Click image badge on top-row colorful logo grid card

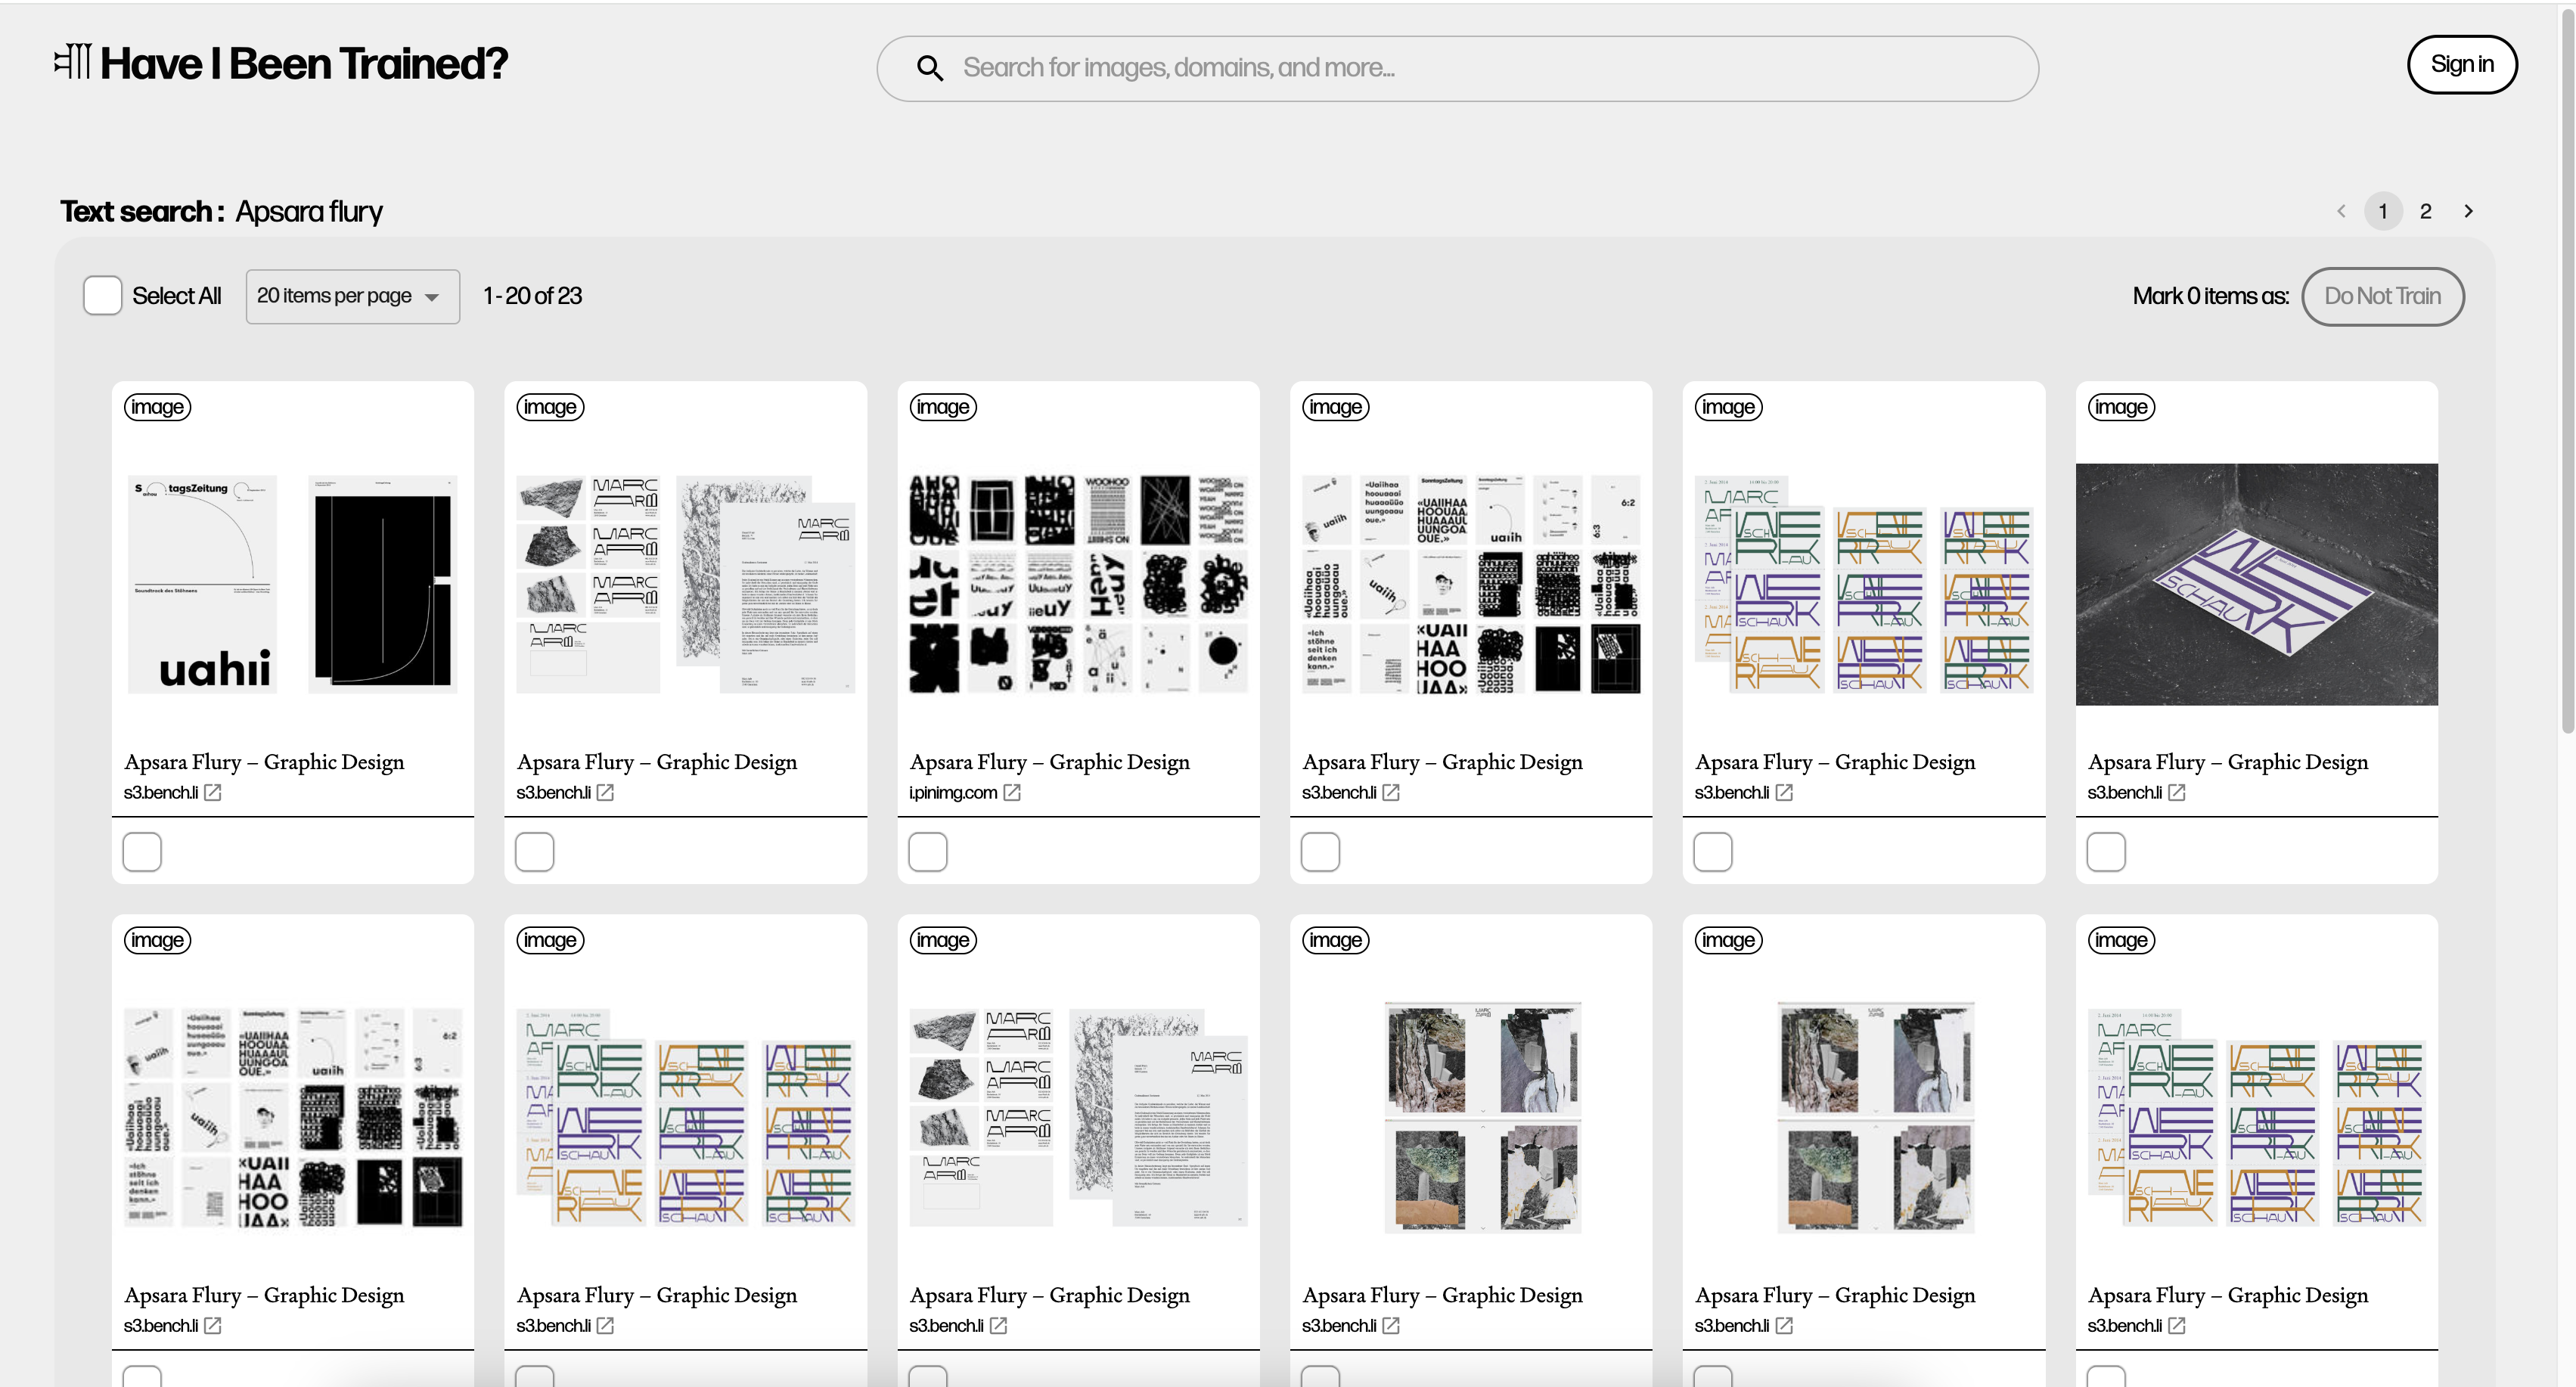point(1728,407)
